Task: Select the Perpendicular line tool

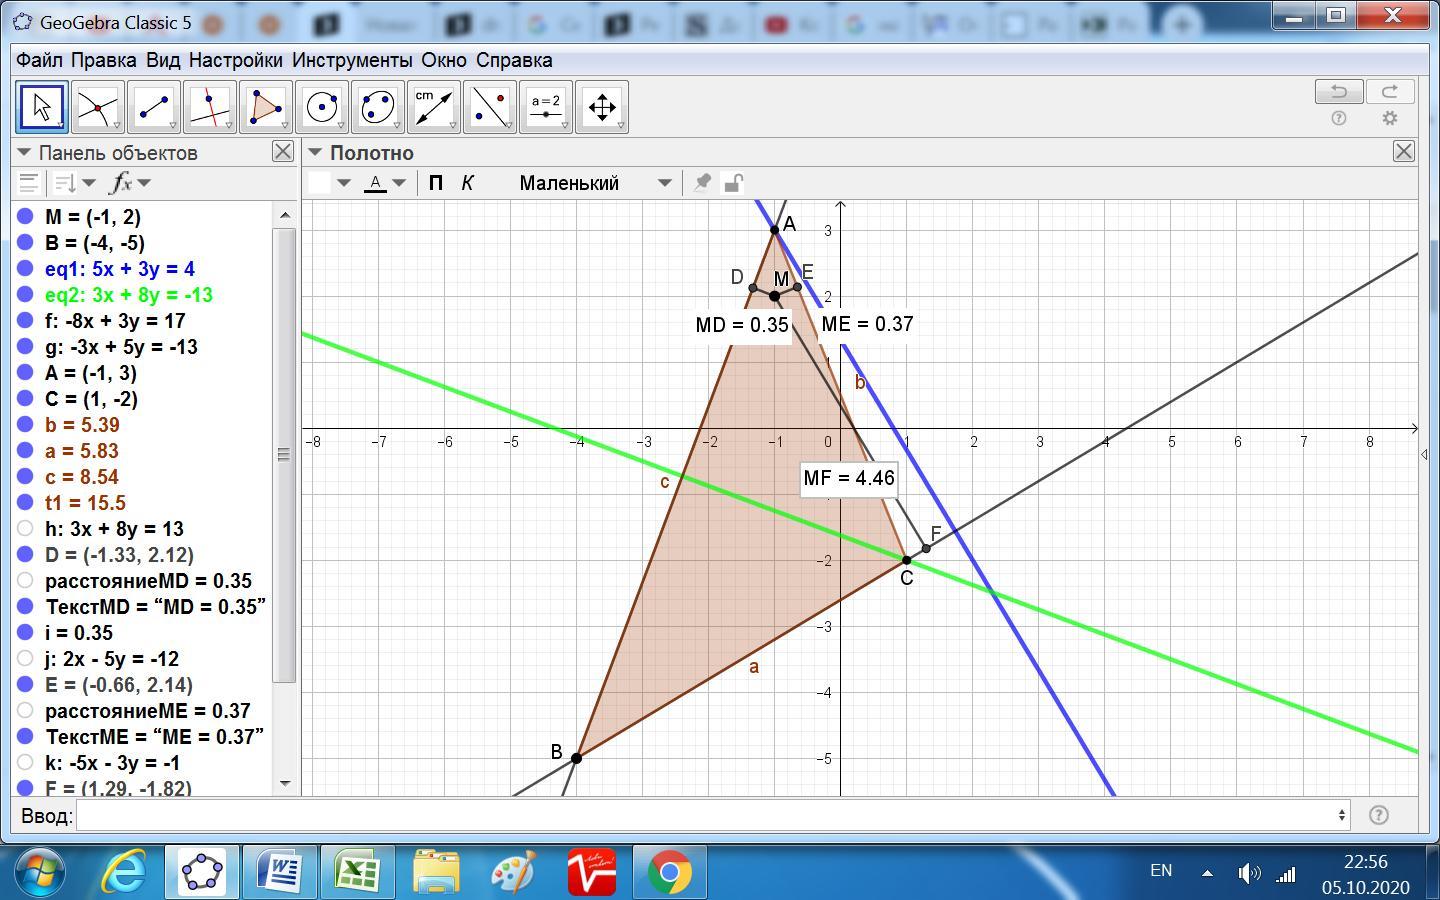Action: 209,107
